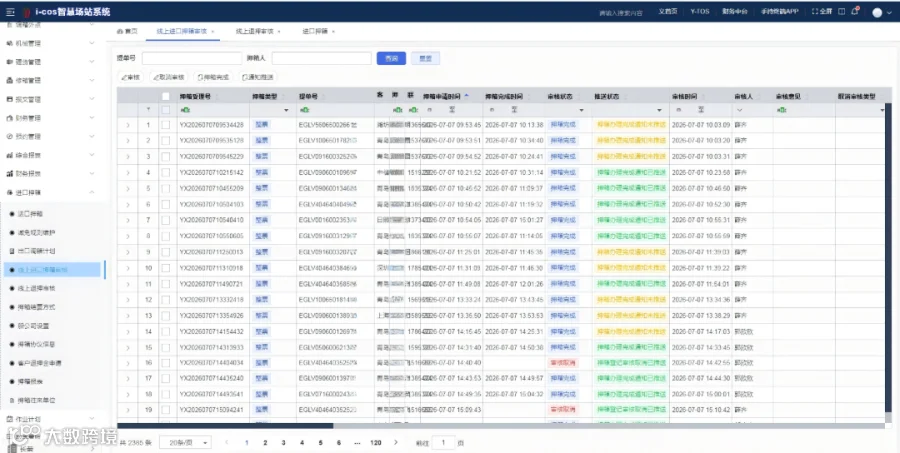
Task: Focus the 押箱人 input field
Action: click(x=321, y=58)
